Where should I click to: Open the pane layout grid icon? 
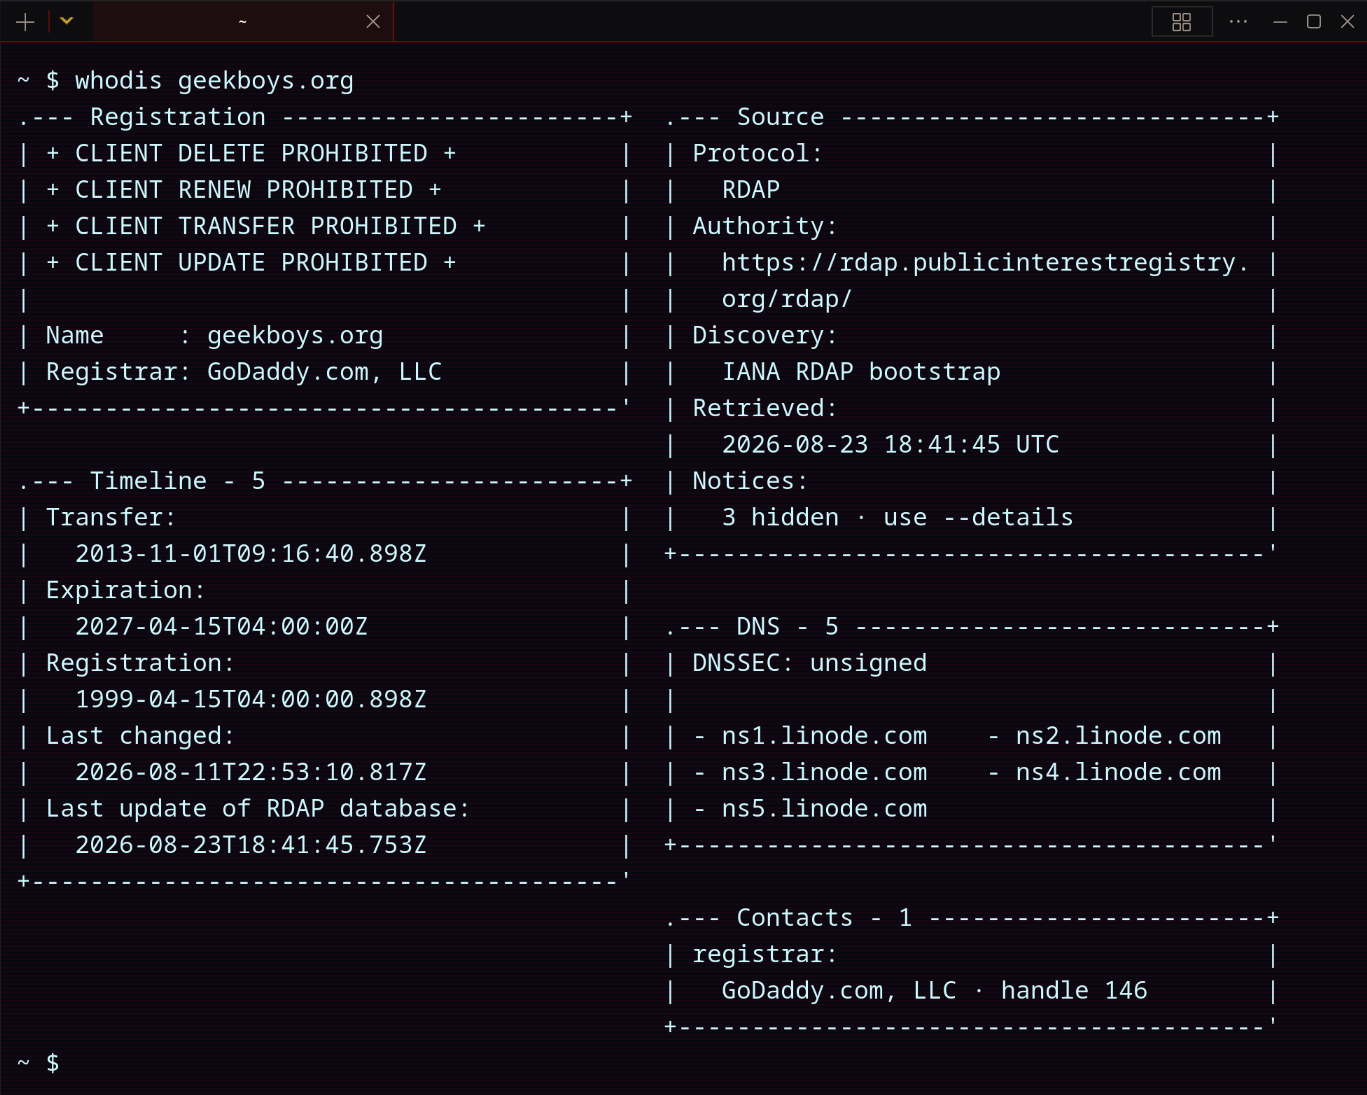pyautogui.click(x=1182, y=21)
